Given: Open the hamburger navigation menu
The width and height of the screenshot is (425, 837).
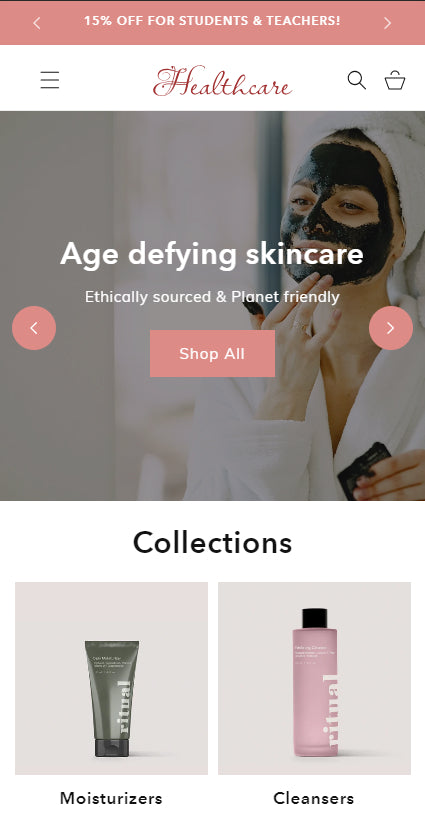Looking at the screenshot, I should pyautogui.click(x=50, y=80).
